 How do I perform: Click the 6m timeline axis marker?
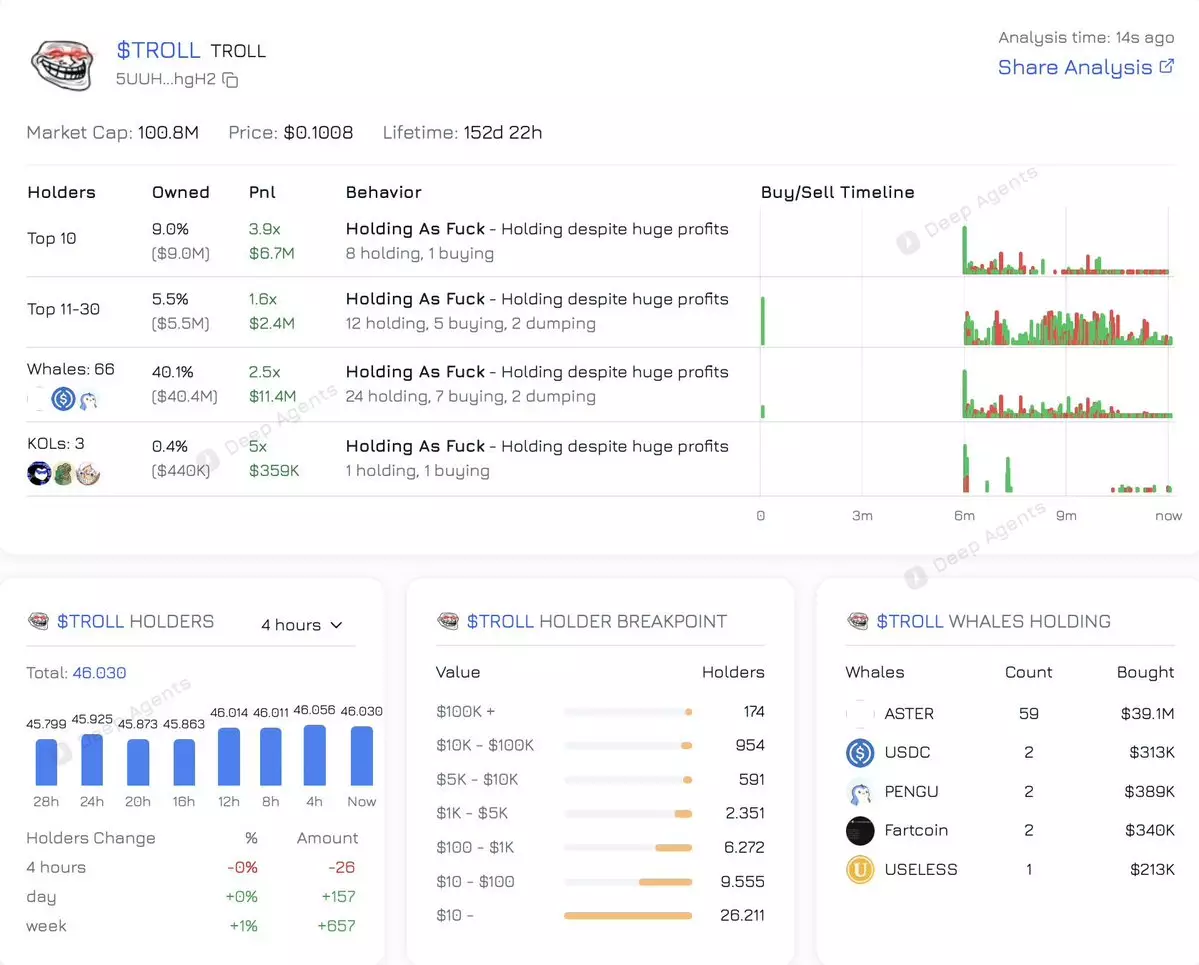click(x=964, y=516)
